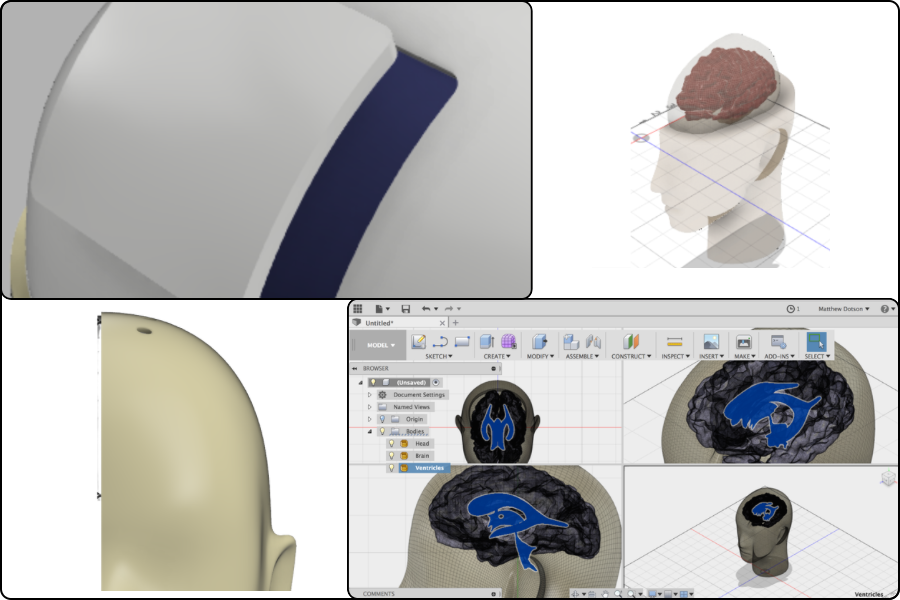
Task: Expand the Origin node
Action: (x=370, y=419)
